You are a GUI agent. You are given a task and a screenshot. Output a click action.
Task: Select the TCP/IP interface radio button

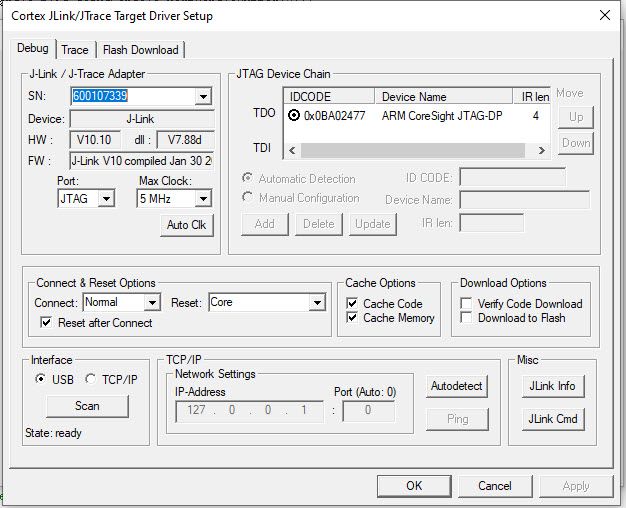tap(91, 379)
